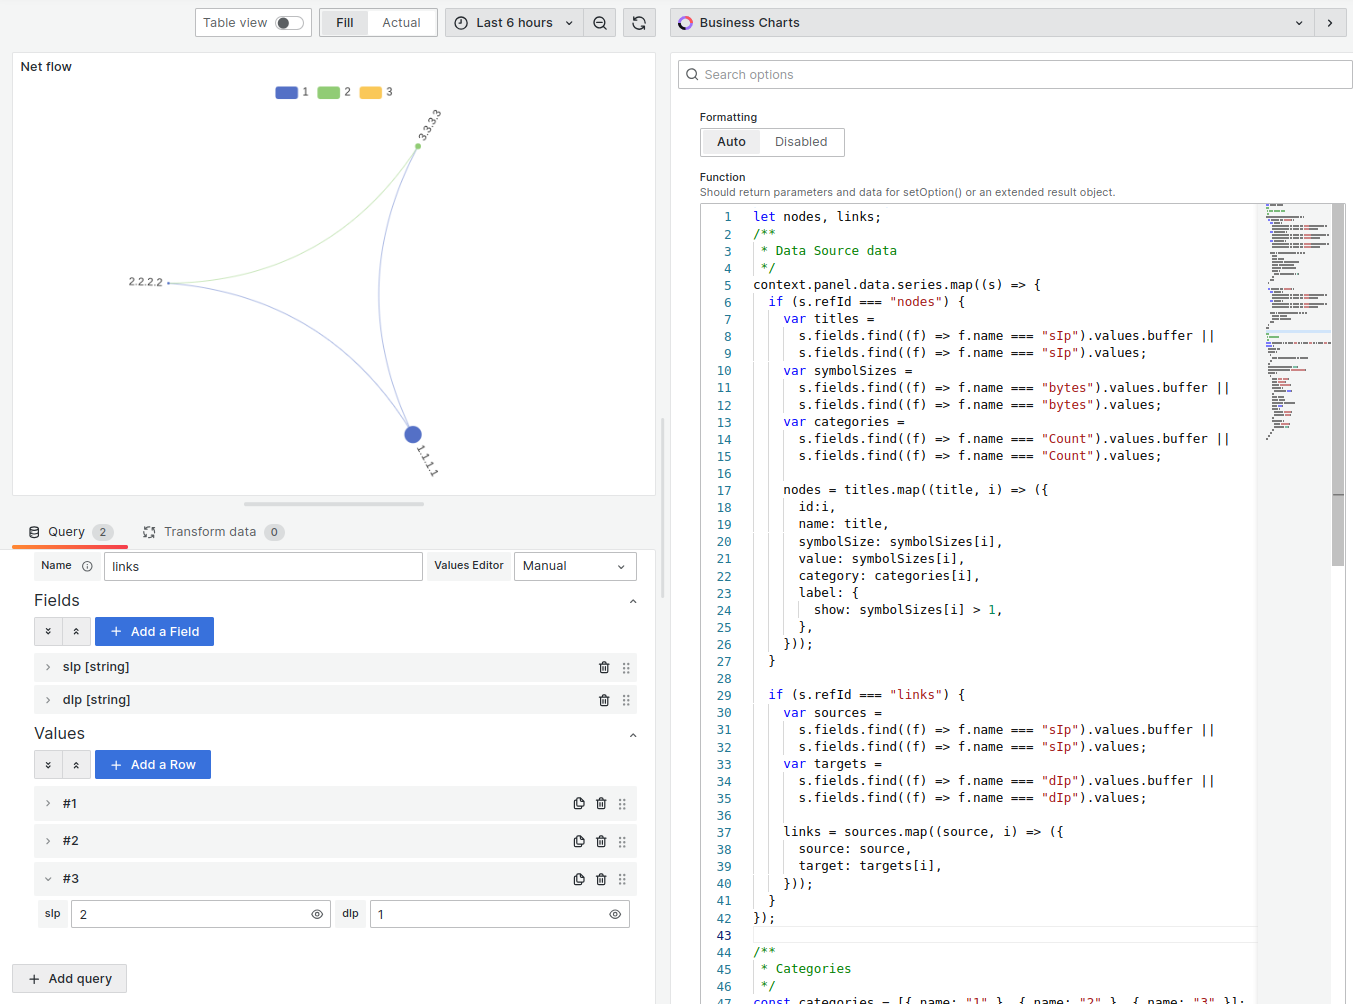This screenshot has width=1353, height=1004.
Task: Toggle visibility of the dlp value in row #3
Action: (x=615, y=913)
